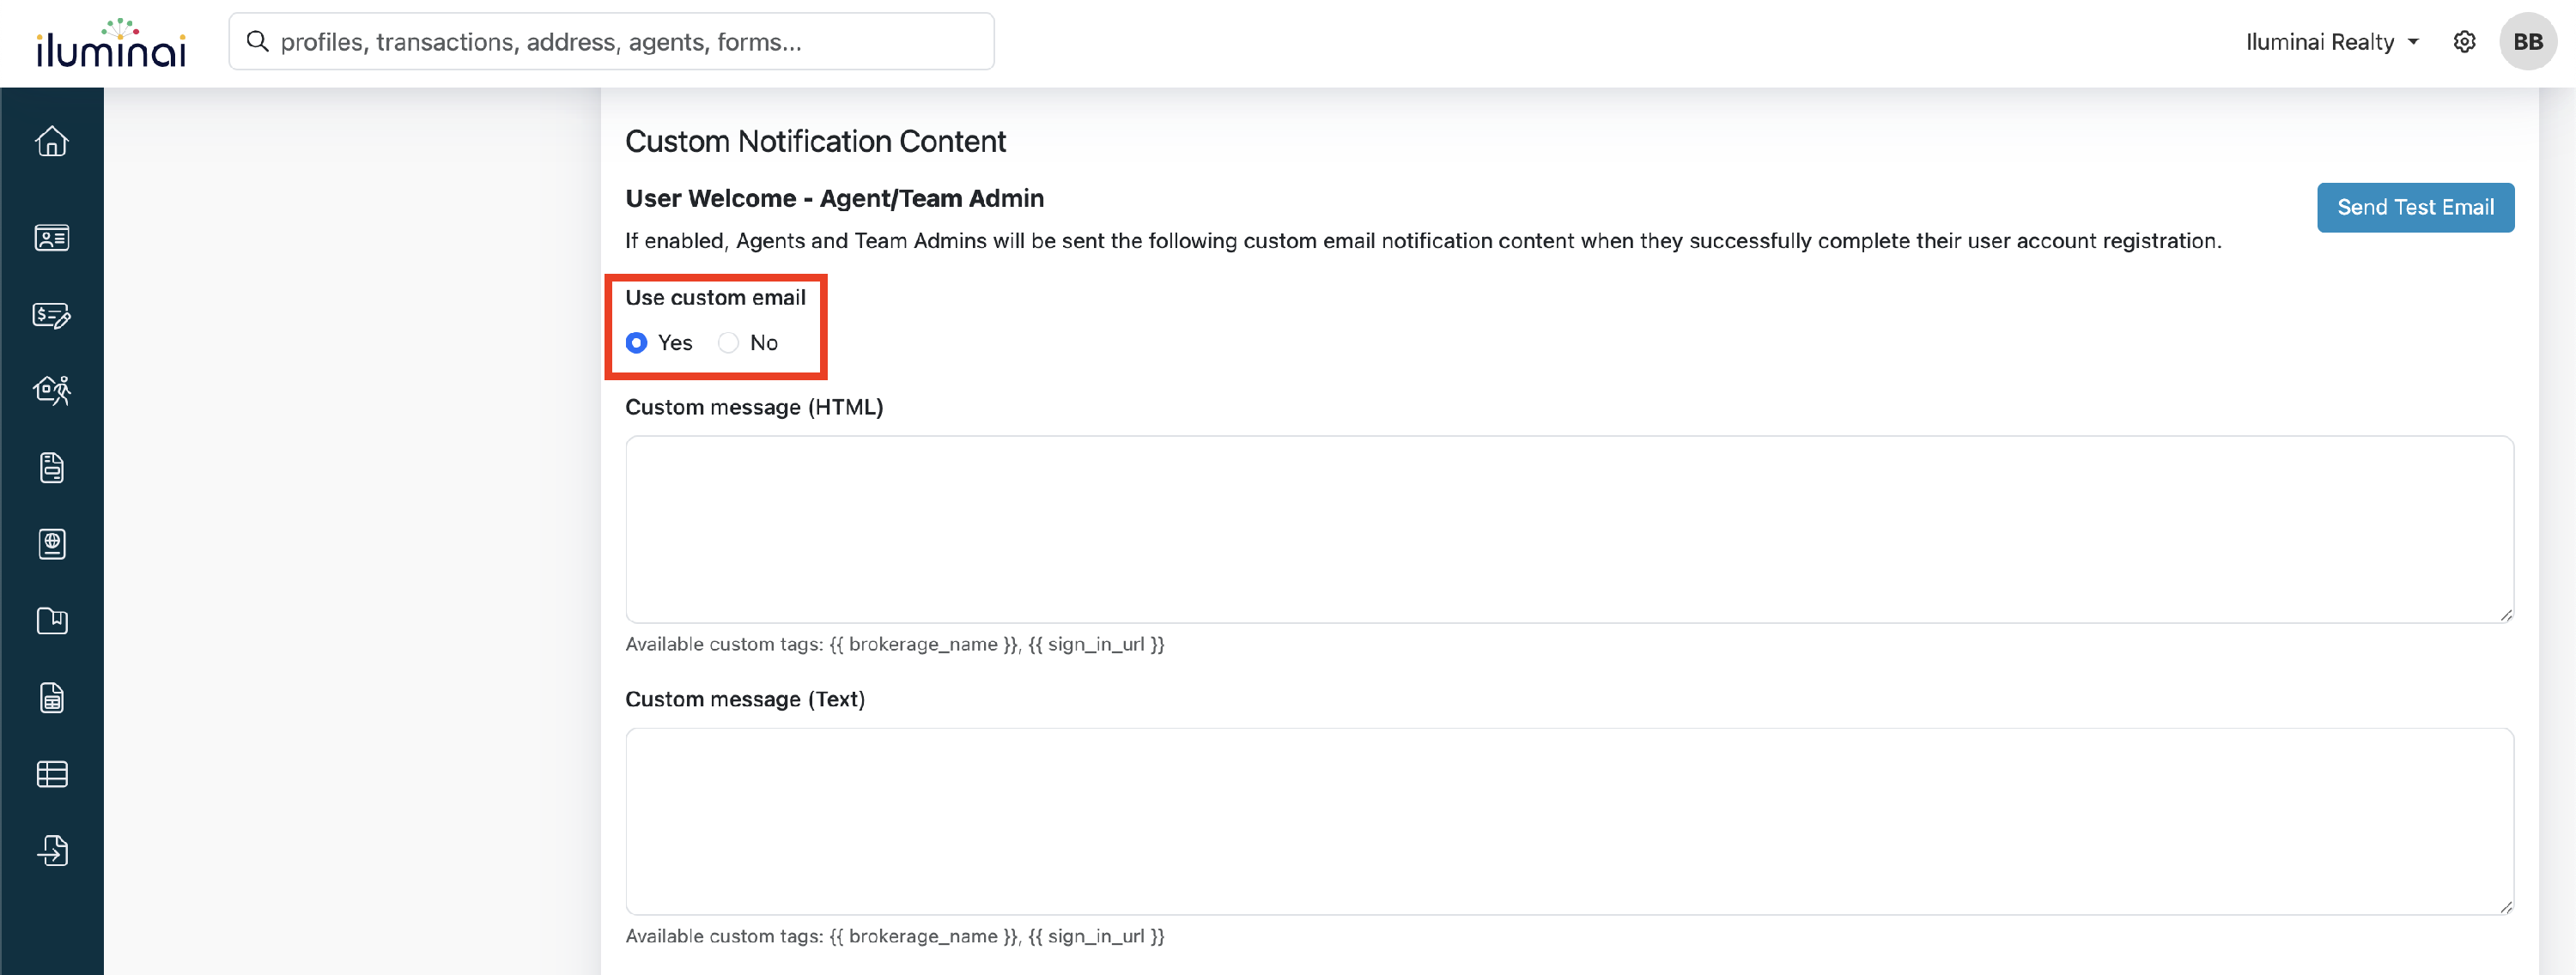Open the BB user avatar menu
The width and height of the screenshot is (2576, 975).
point(2528,42)
